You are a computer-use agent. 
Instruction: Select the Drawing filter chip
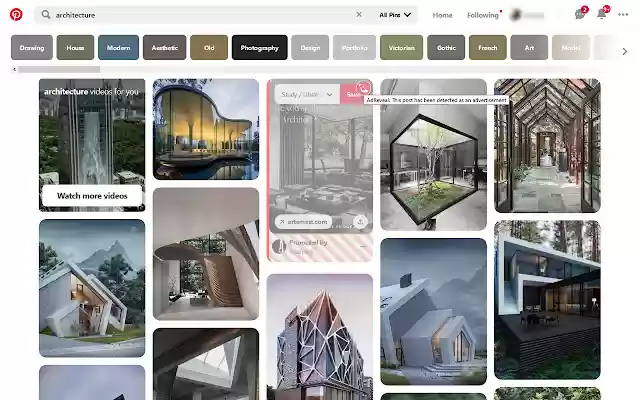[x=32, y=47]
